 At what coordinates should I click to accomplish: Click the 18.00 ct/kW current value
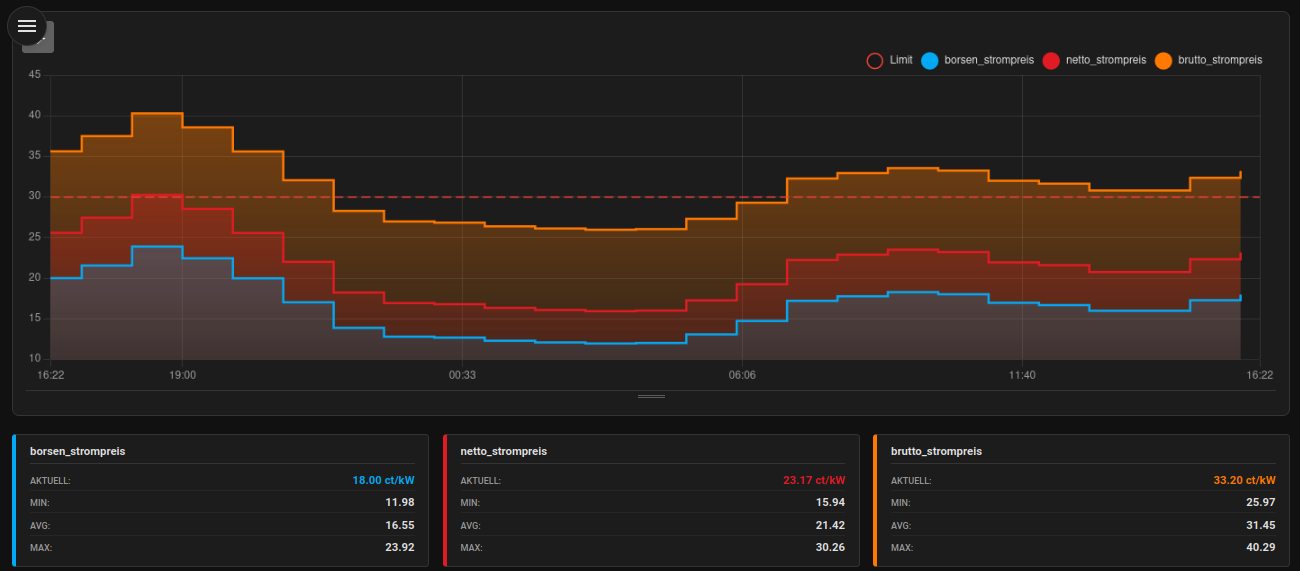click(383, 480)
